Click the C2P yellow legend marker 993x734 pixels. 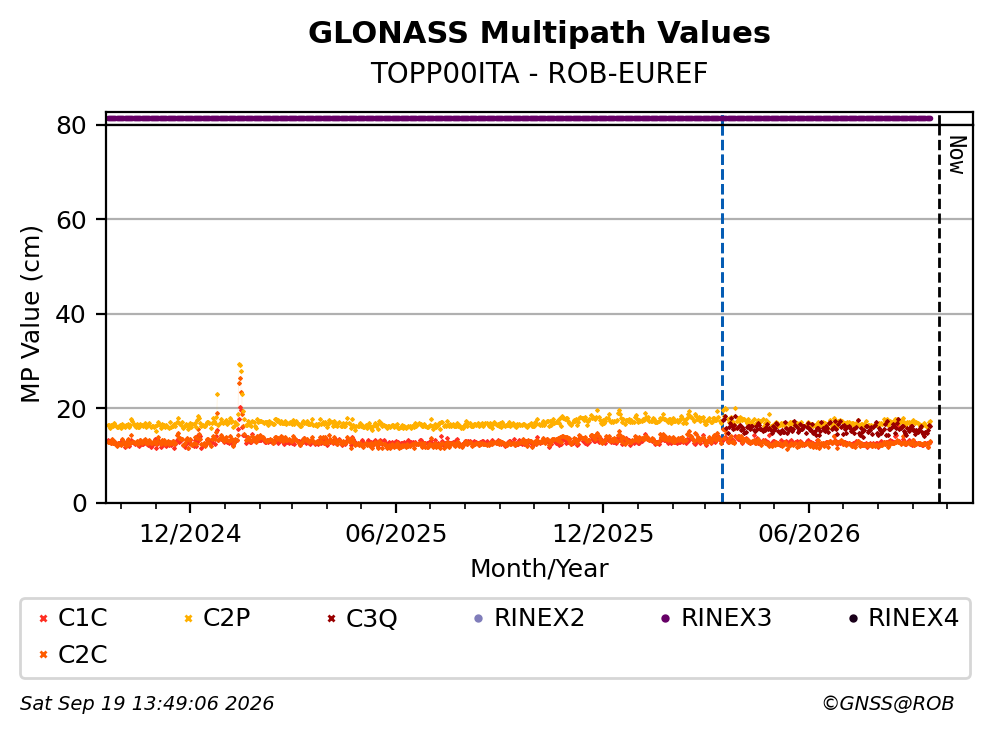pos(188,618)
